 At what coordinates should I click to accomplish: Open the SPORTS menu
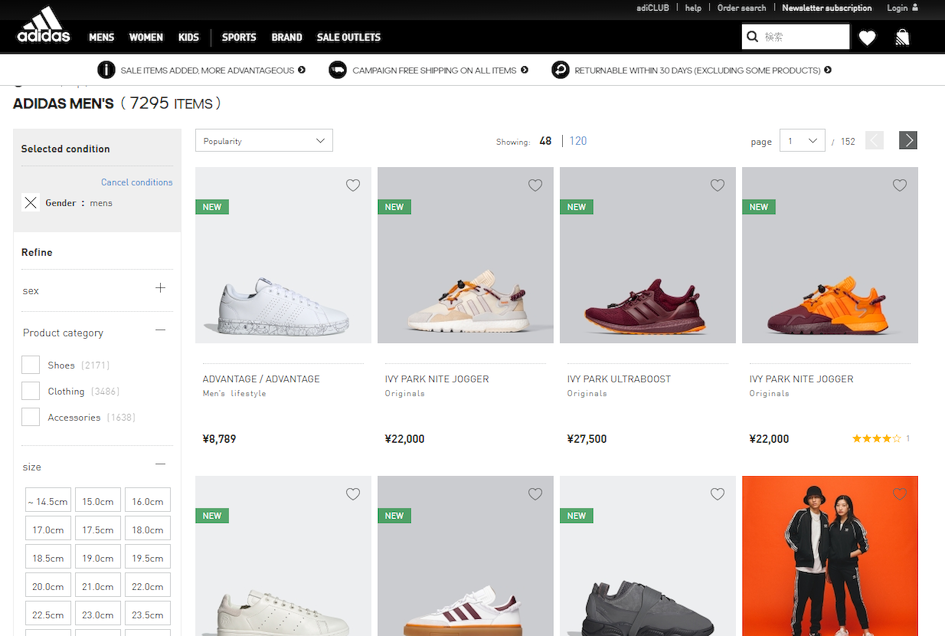(239, 37)
